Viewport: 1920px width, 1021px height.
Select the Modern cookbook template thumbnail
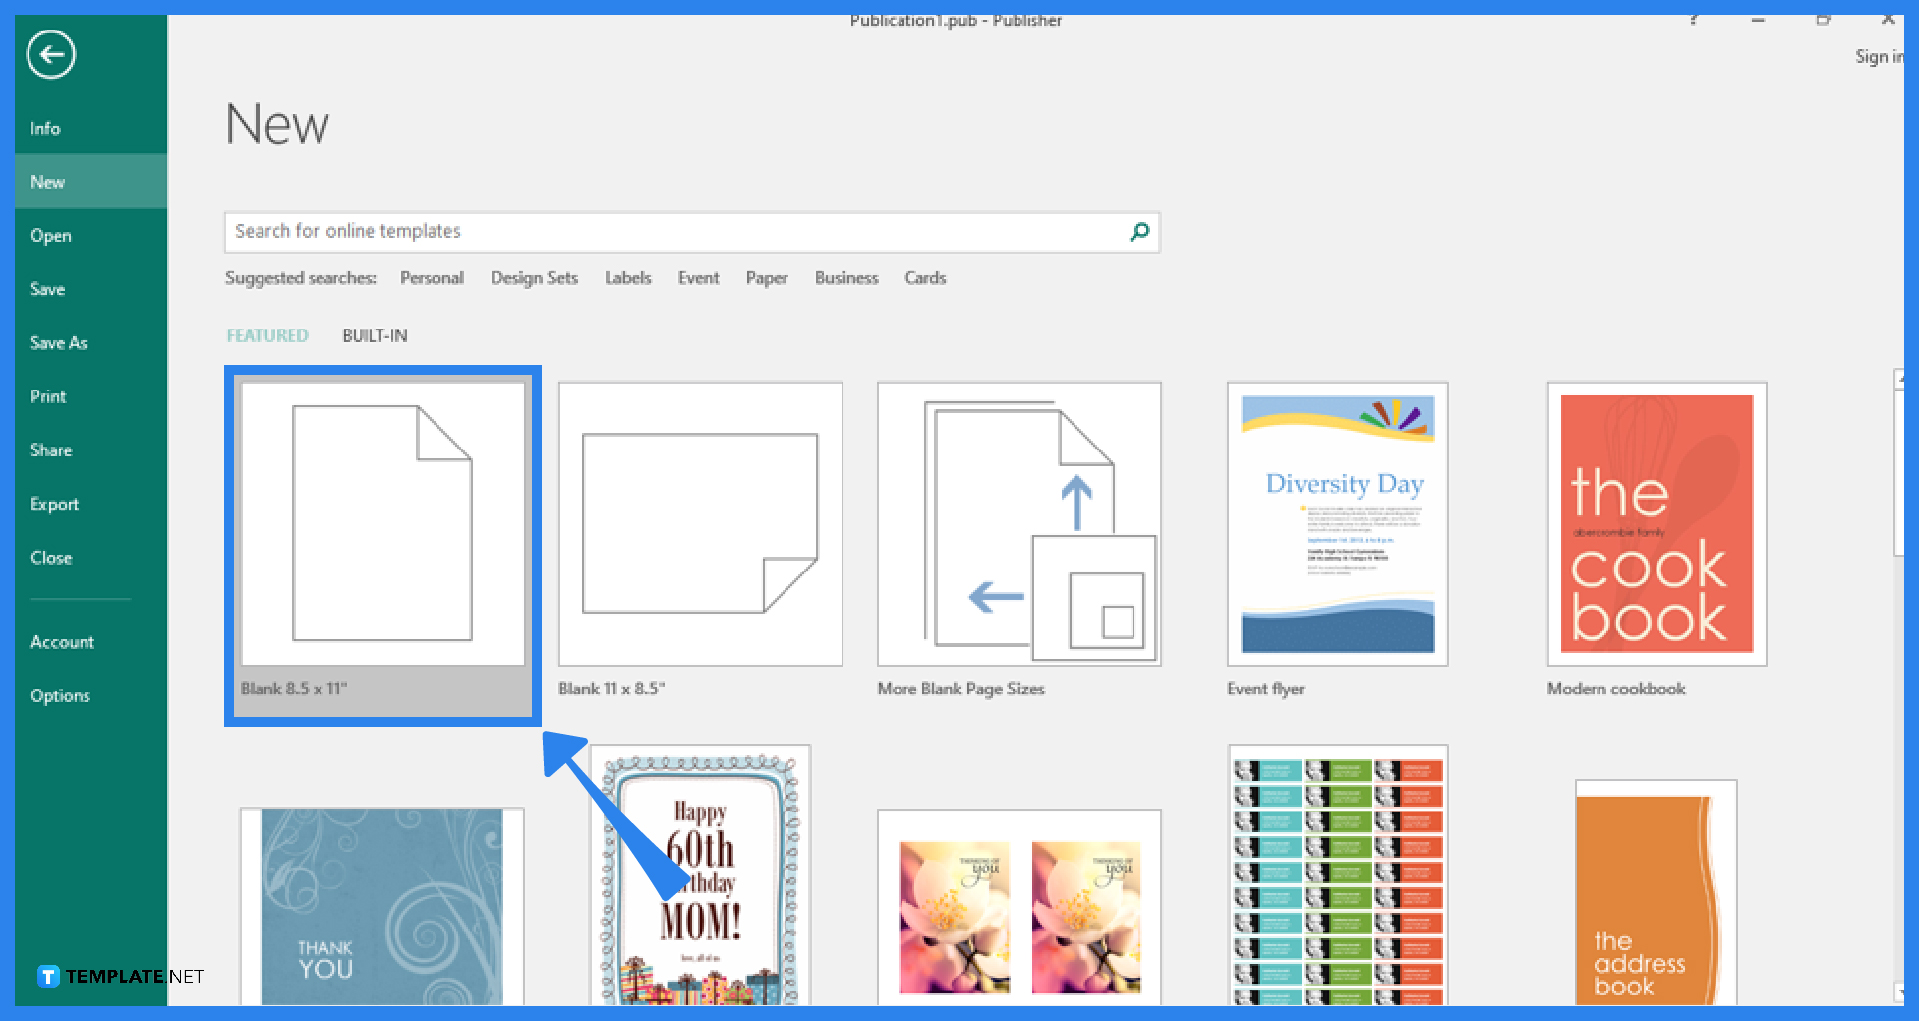click(x=1656, y=523)
